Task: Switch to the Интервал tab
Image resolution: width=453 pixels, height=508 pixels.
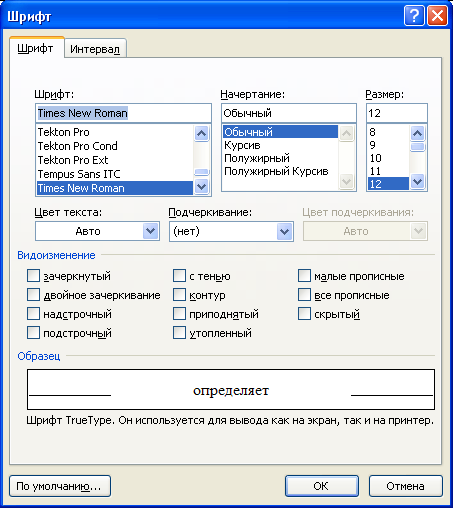Action: point(95,49)
